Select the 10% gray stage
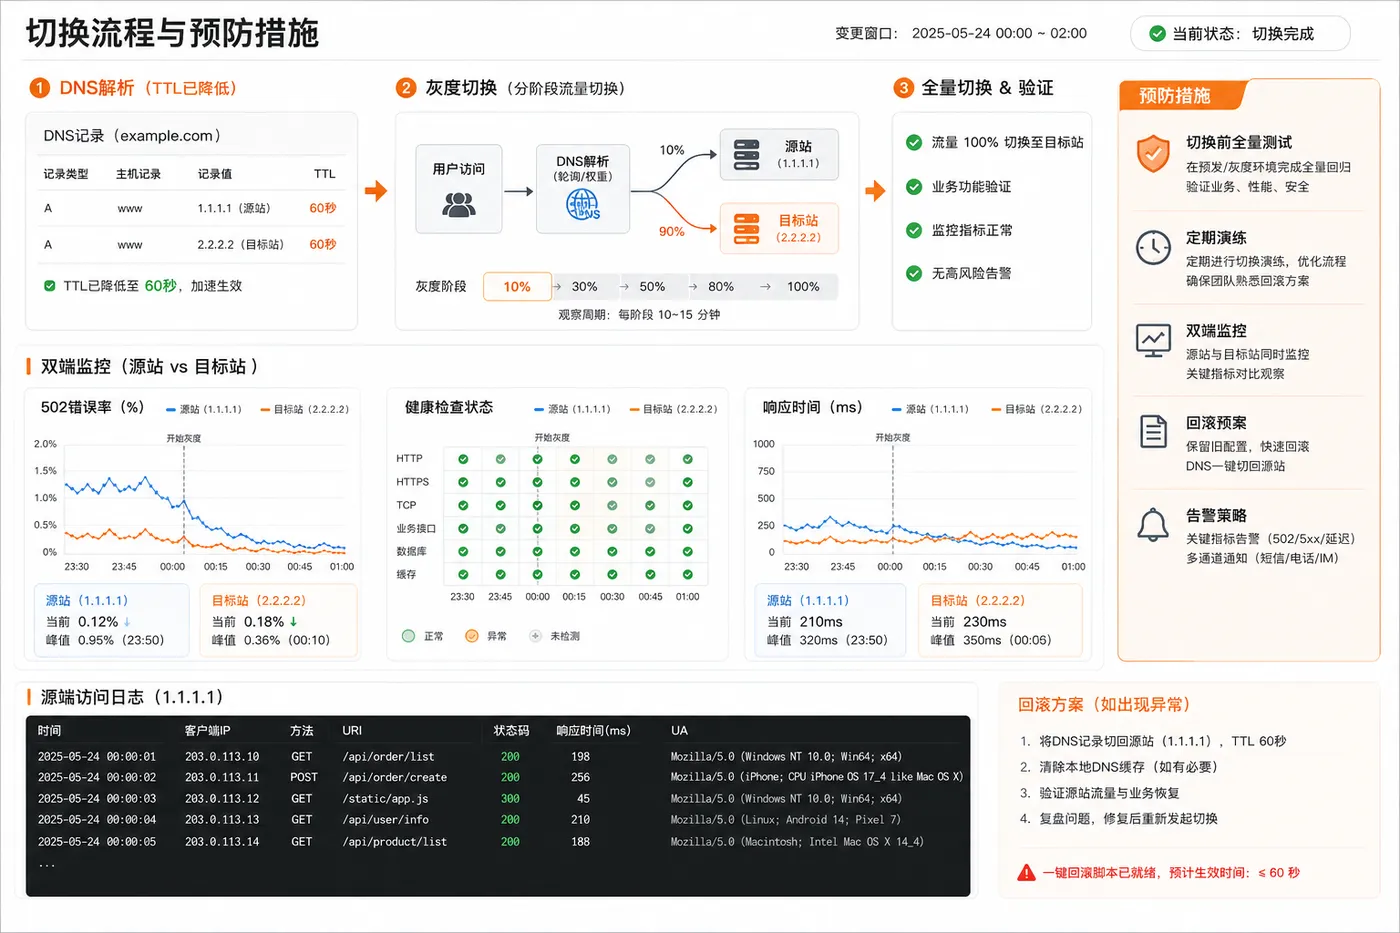Screen dimensions: 1400x933 click(517, 287)
